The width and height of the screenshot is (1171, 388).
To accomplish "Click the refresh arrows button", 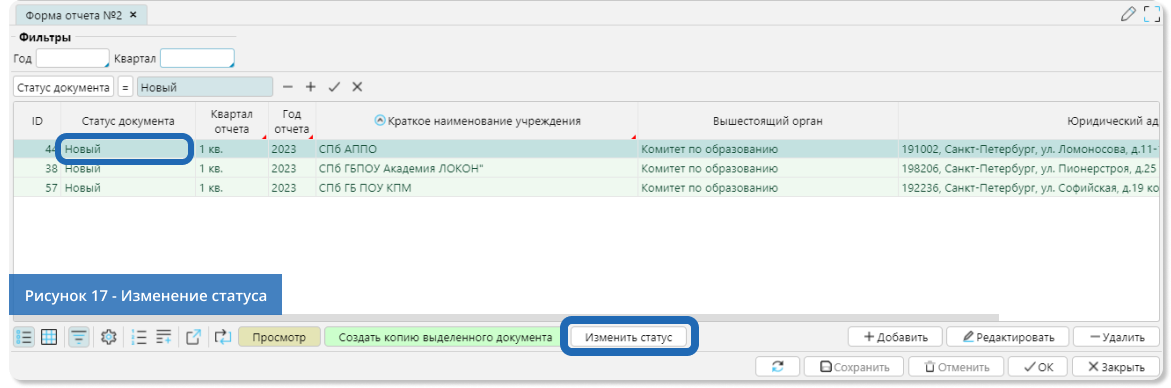I will pos(777,367).
